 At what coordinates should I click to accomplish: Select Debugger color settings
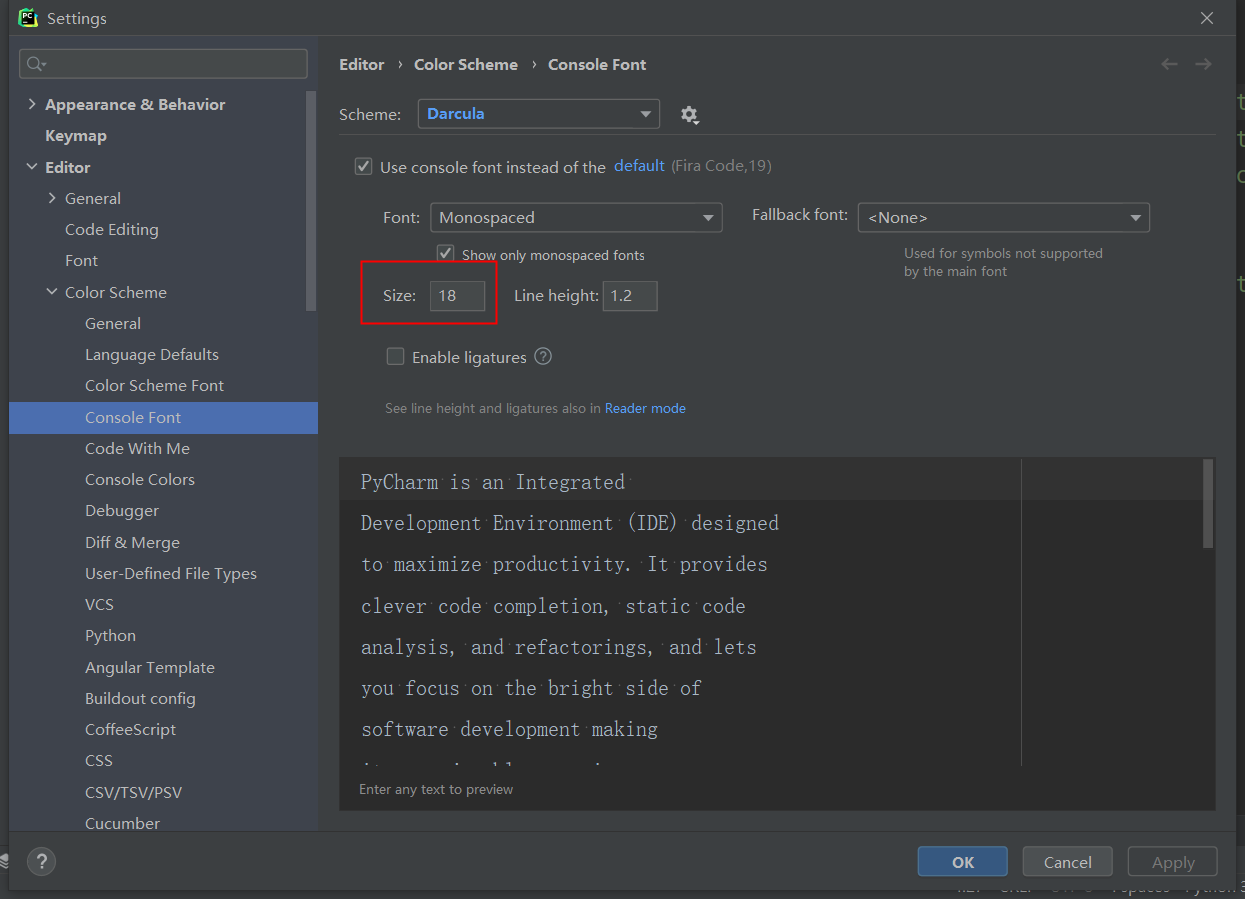[122, 510]
